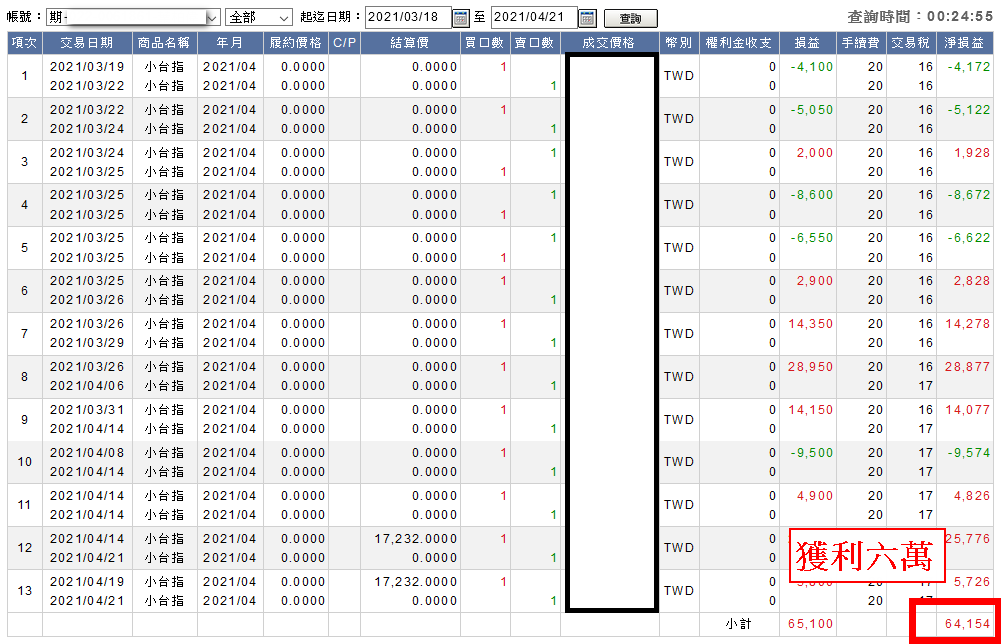Click the 損益 column header

point(808,43)
